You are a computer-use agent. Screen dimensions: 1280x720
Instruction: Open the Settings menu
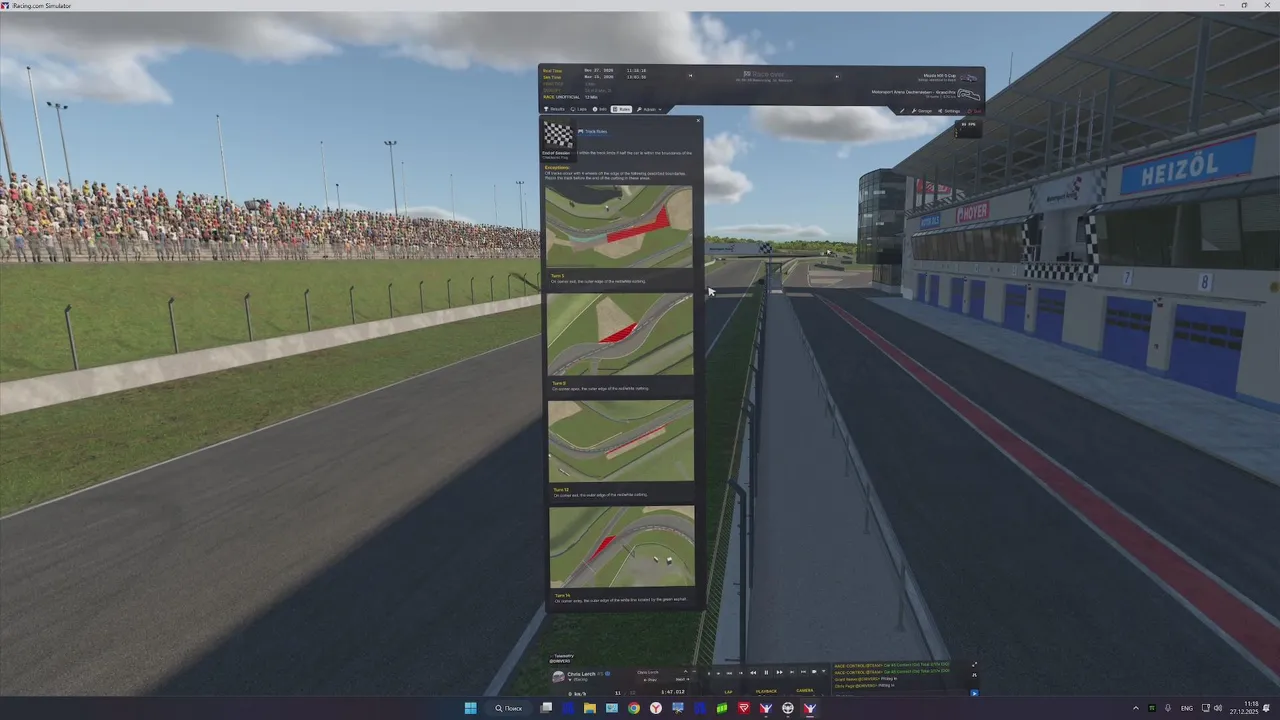tap(949, 111)
